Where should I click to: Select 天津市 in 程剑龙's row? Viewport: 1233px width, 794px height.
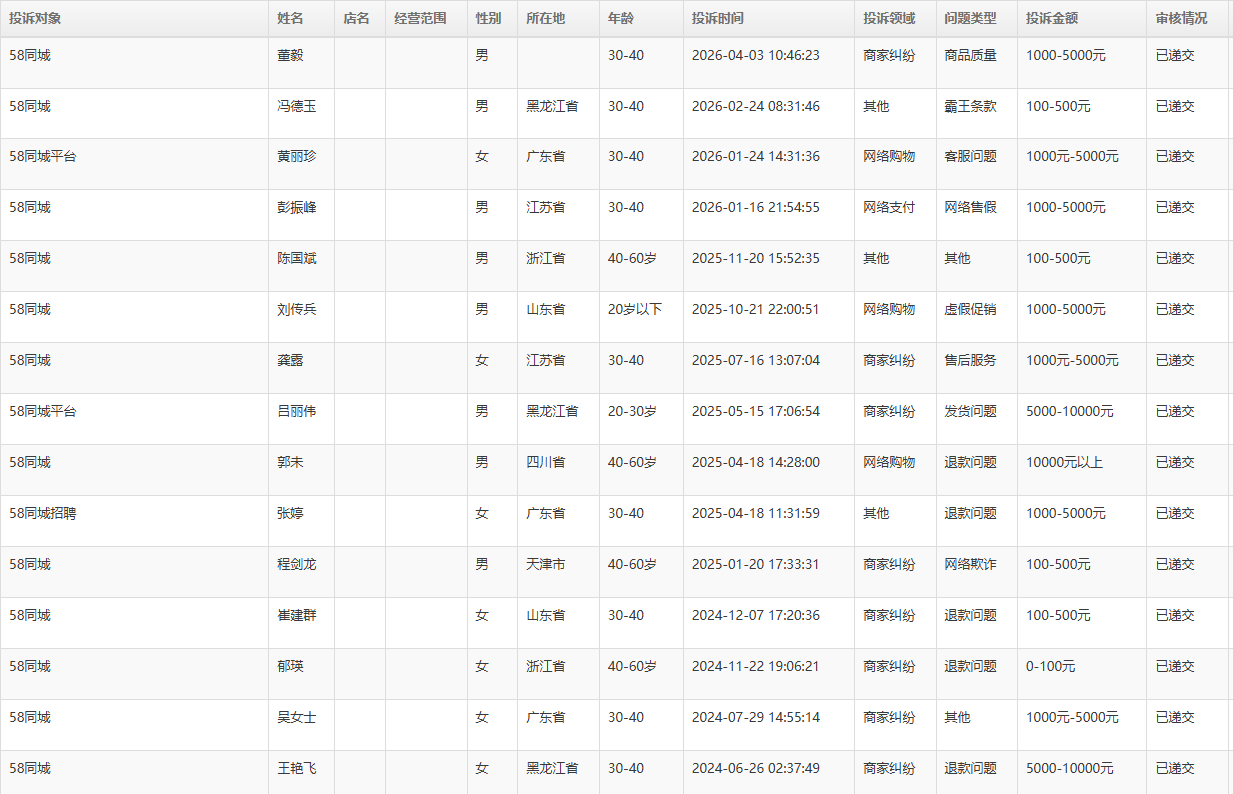pos(546,564)
